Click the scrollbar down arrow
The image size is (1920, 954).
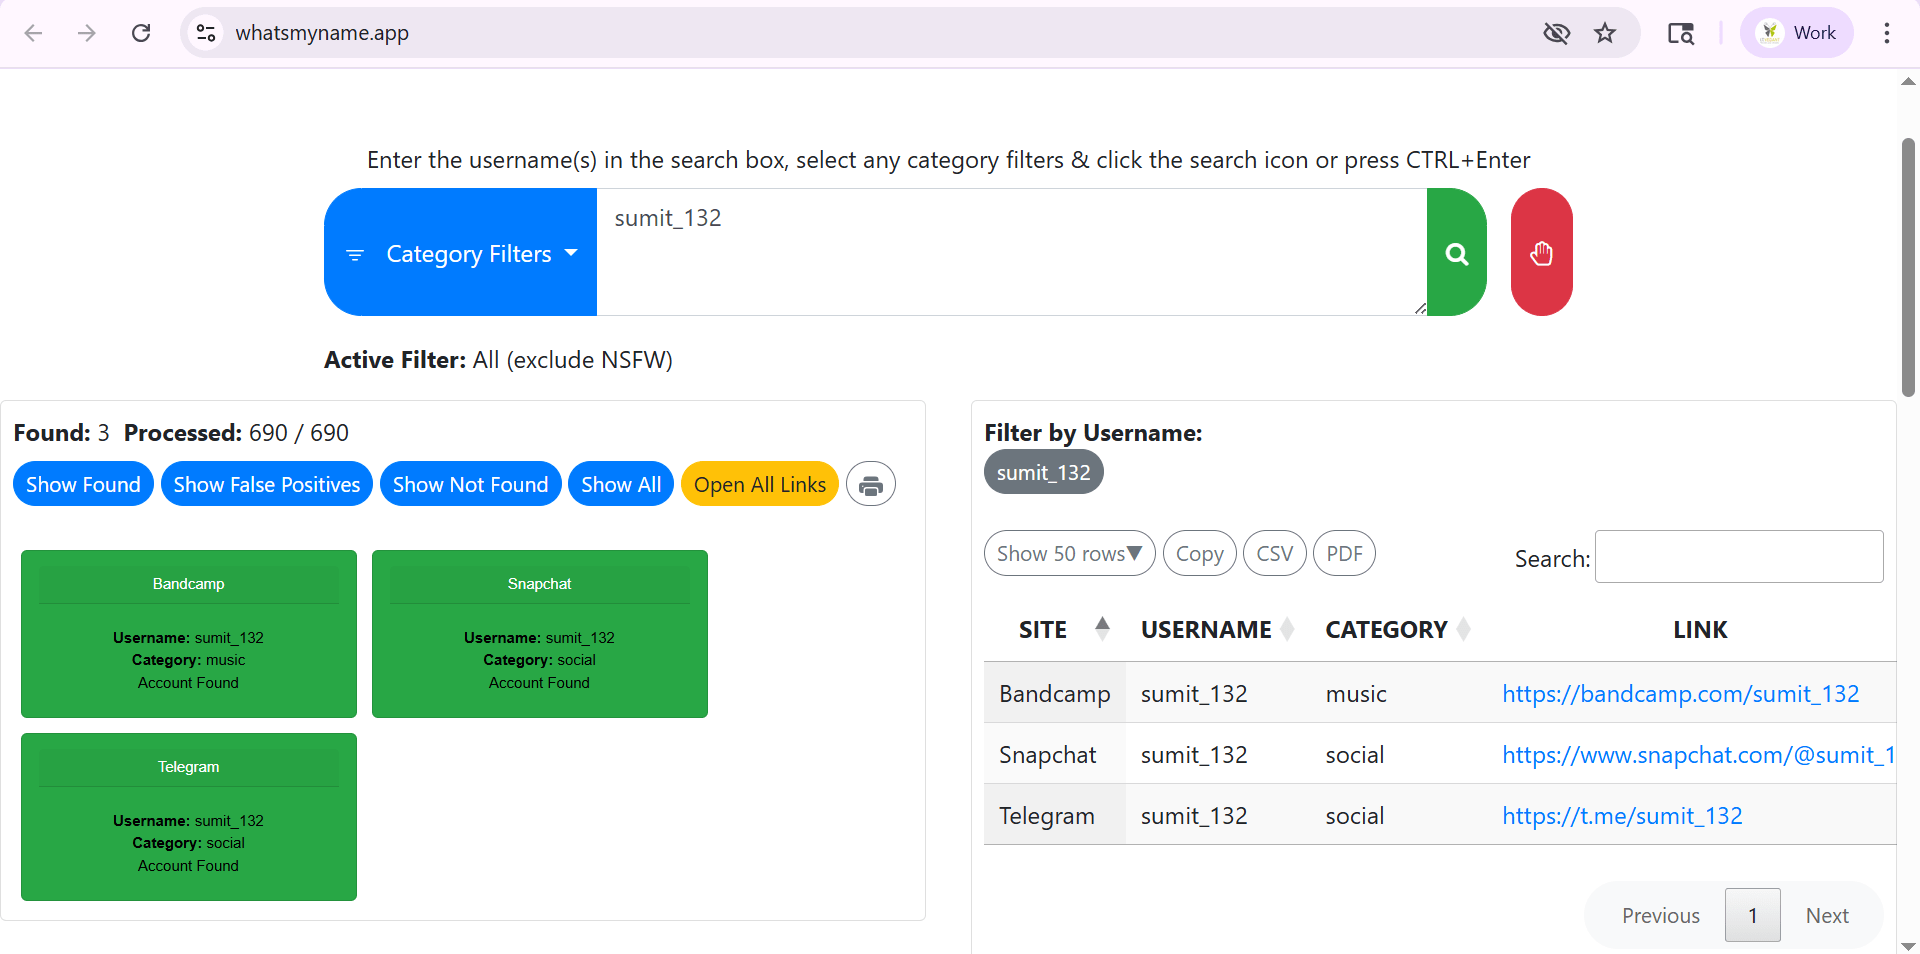pos(1908,945)
